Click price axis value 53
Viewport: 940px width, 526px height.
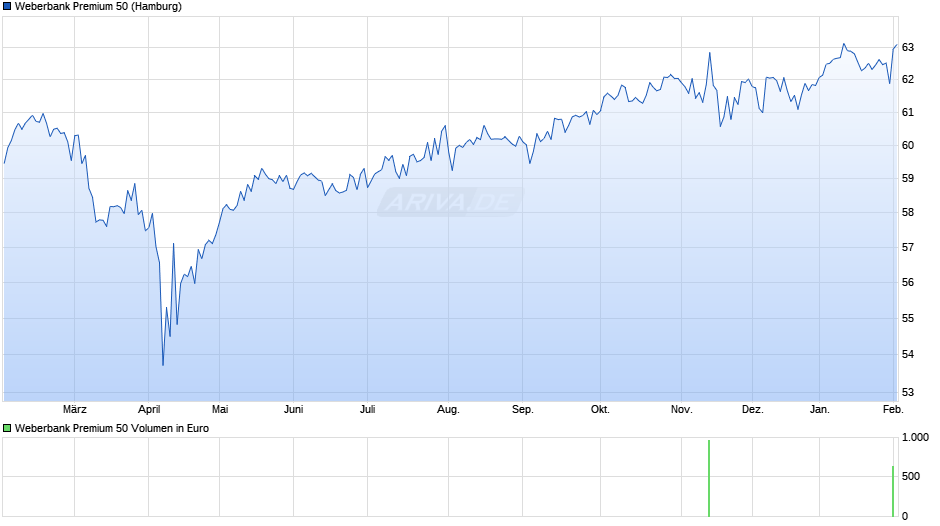click(x=908, y=392)
